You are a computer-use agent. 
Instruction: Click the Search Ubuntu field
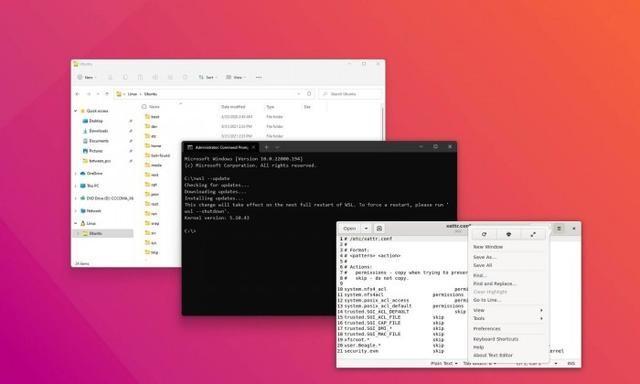click(351, 94)
